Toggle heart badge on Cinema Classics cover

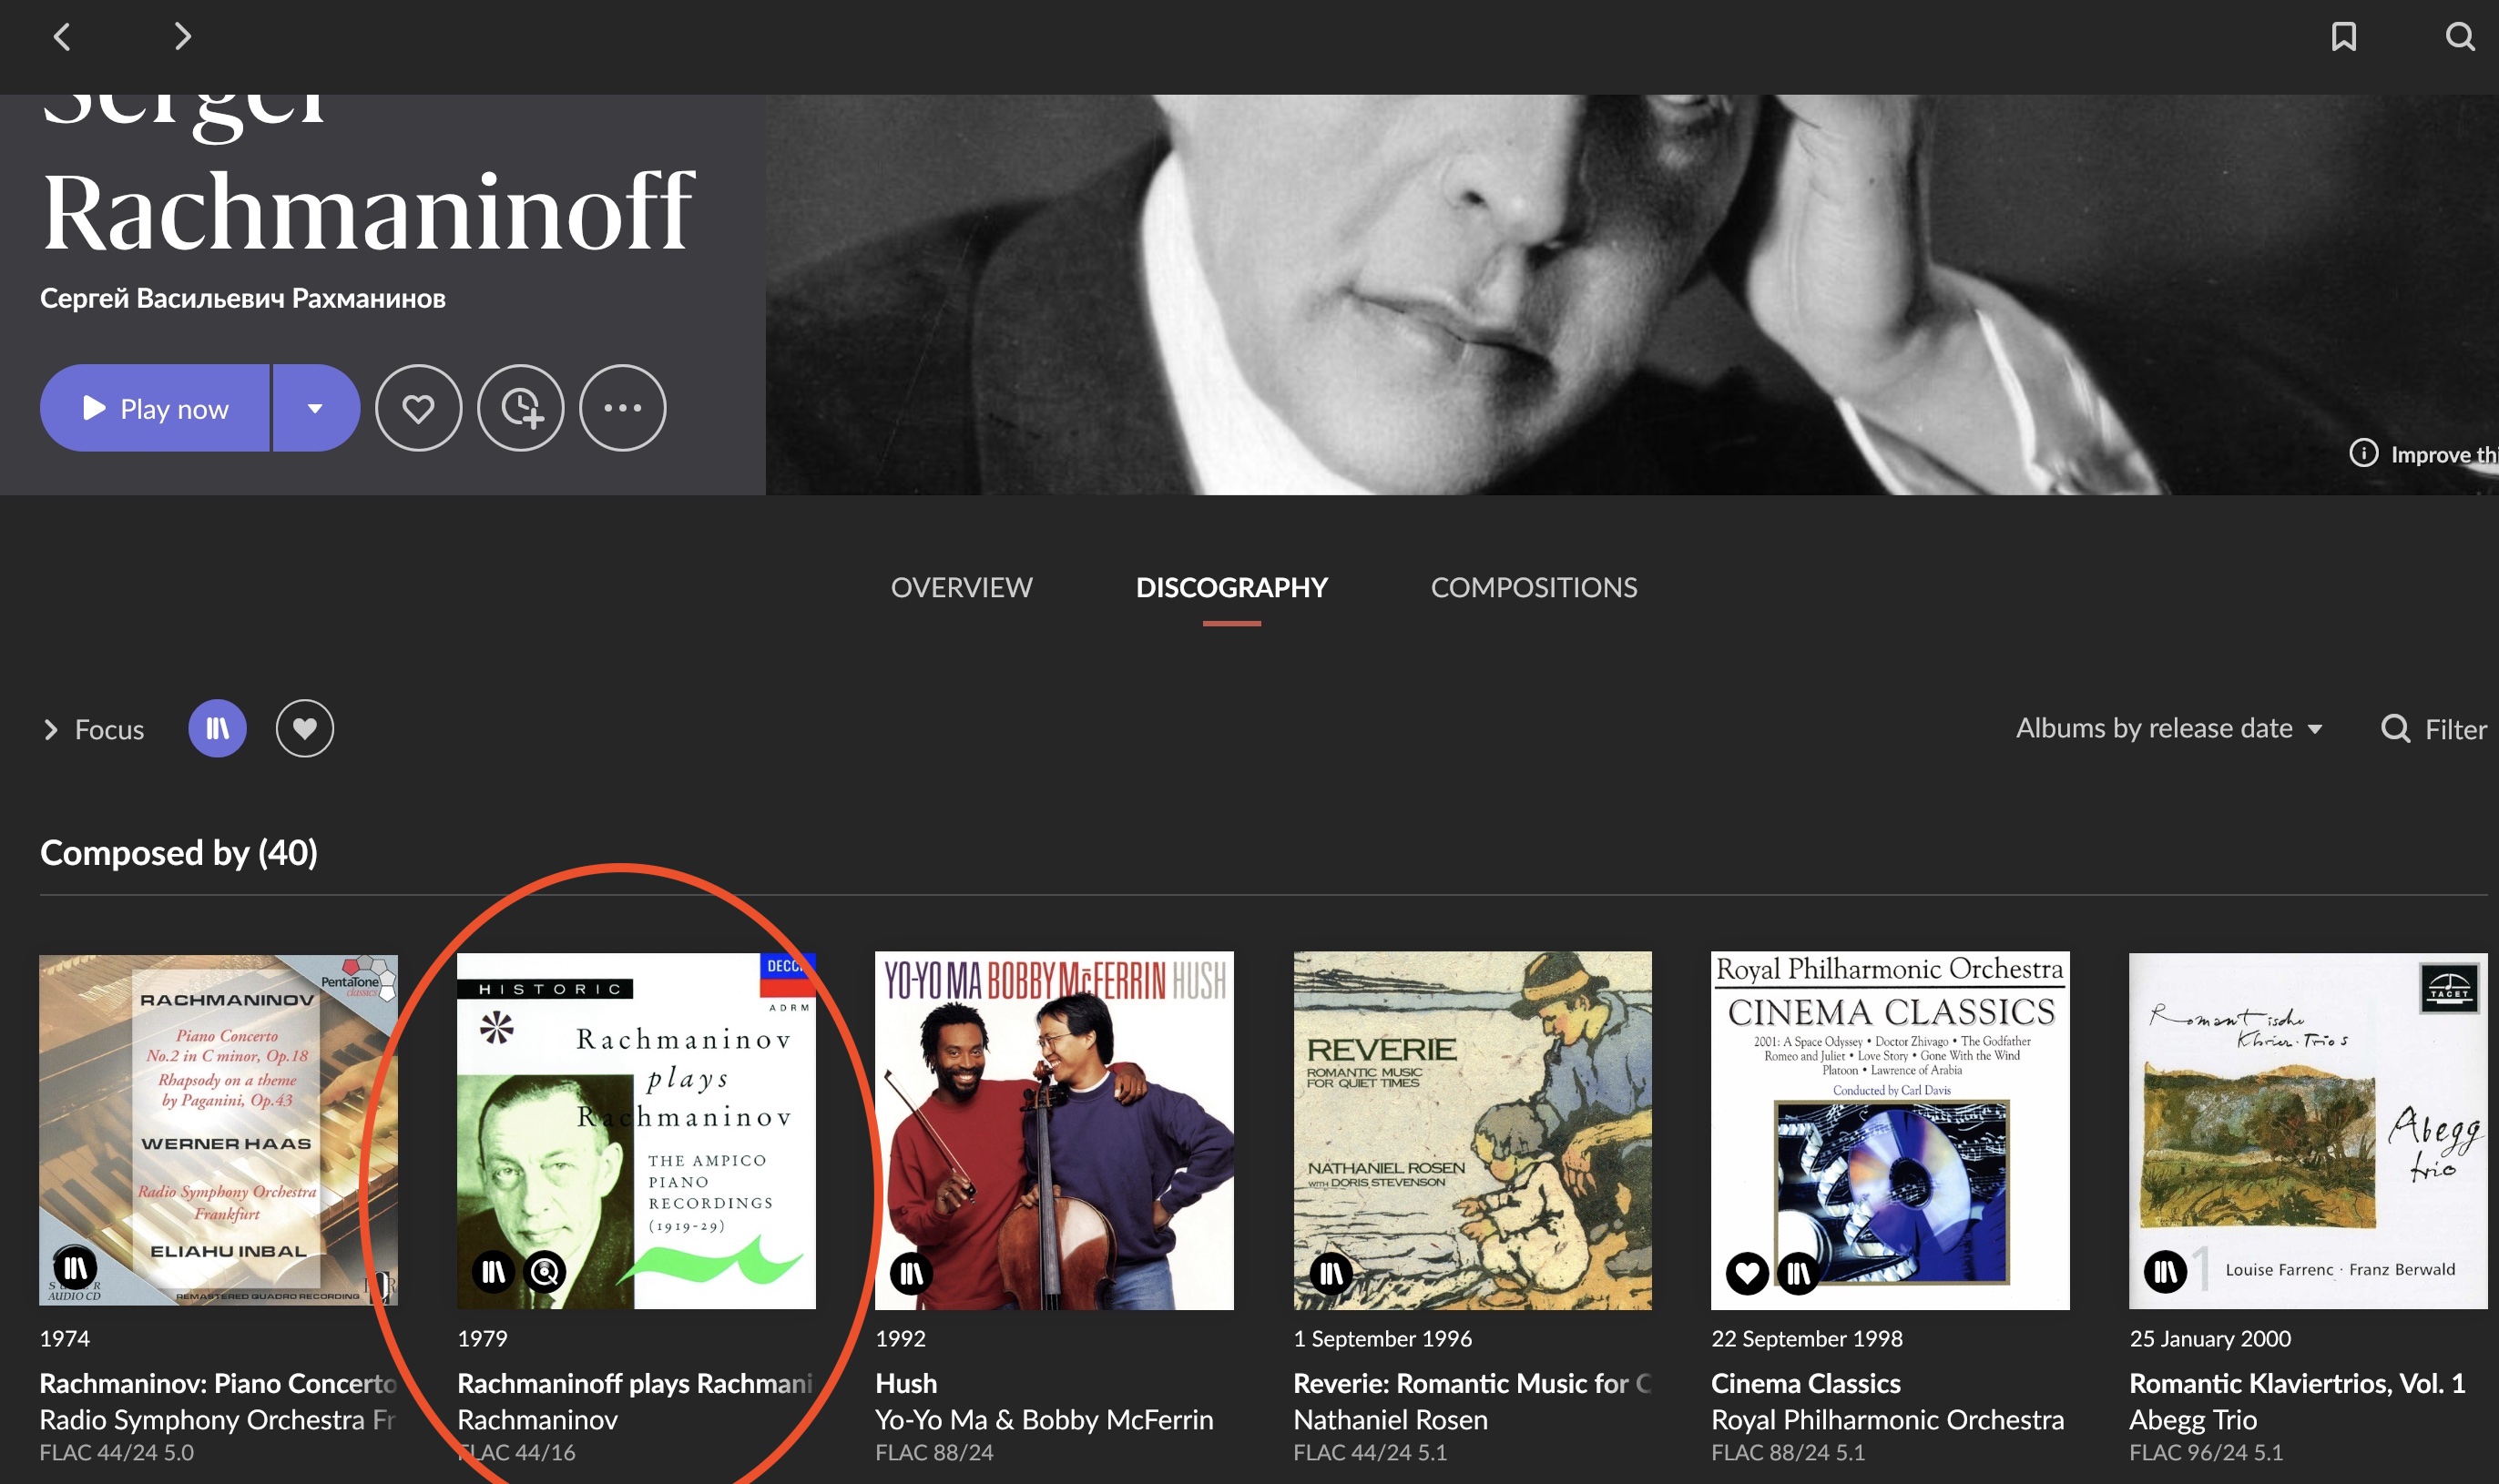point(1747,1273)
